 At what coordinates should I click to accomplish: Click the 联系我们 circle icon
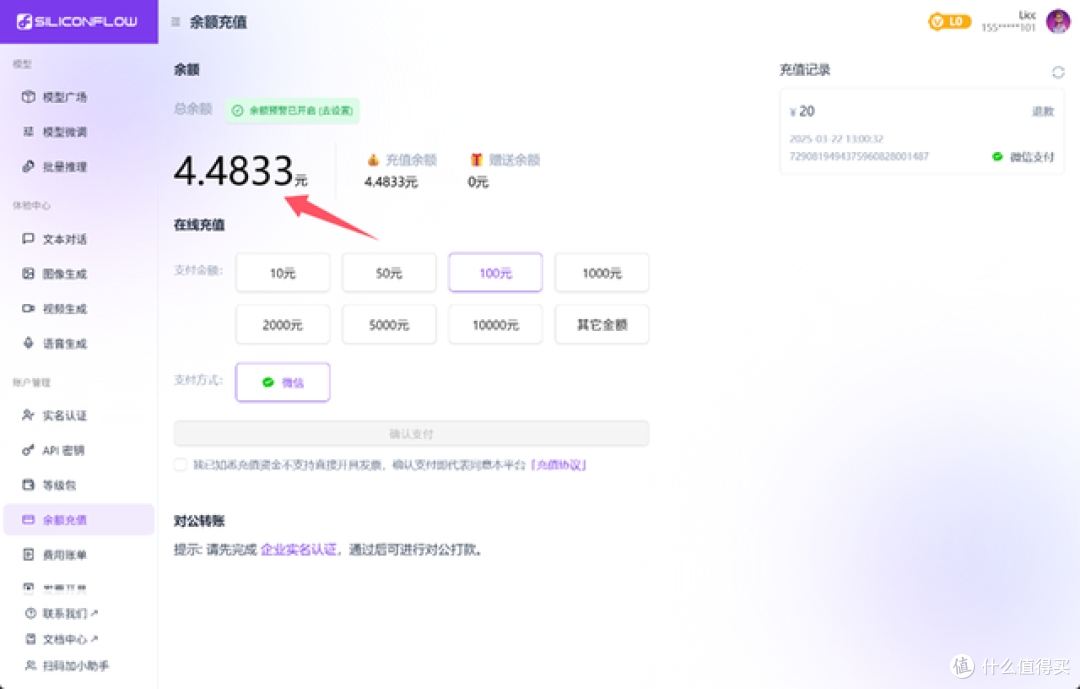[30, 613]
